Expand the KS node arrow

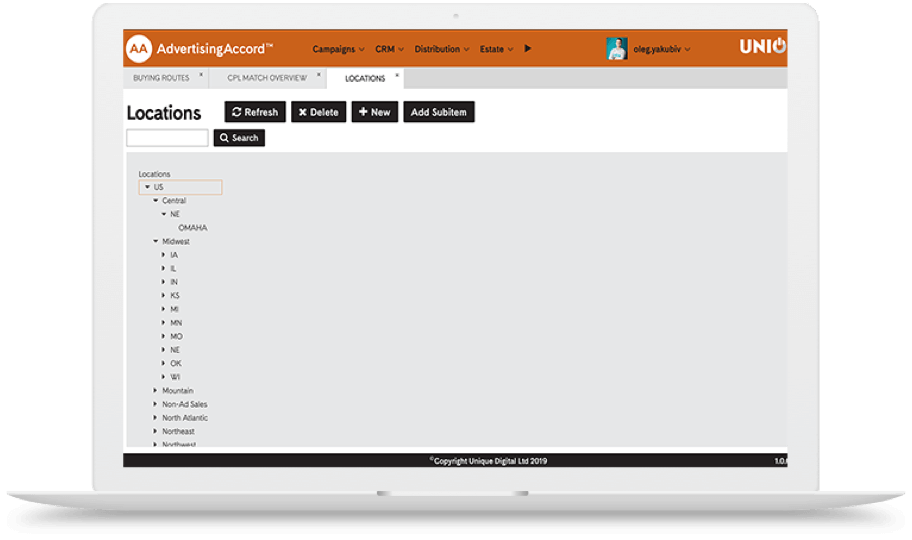(163, 296)
